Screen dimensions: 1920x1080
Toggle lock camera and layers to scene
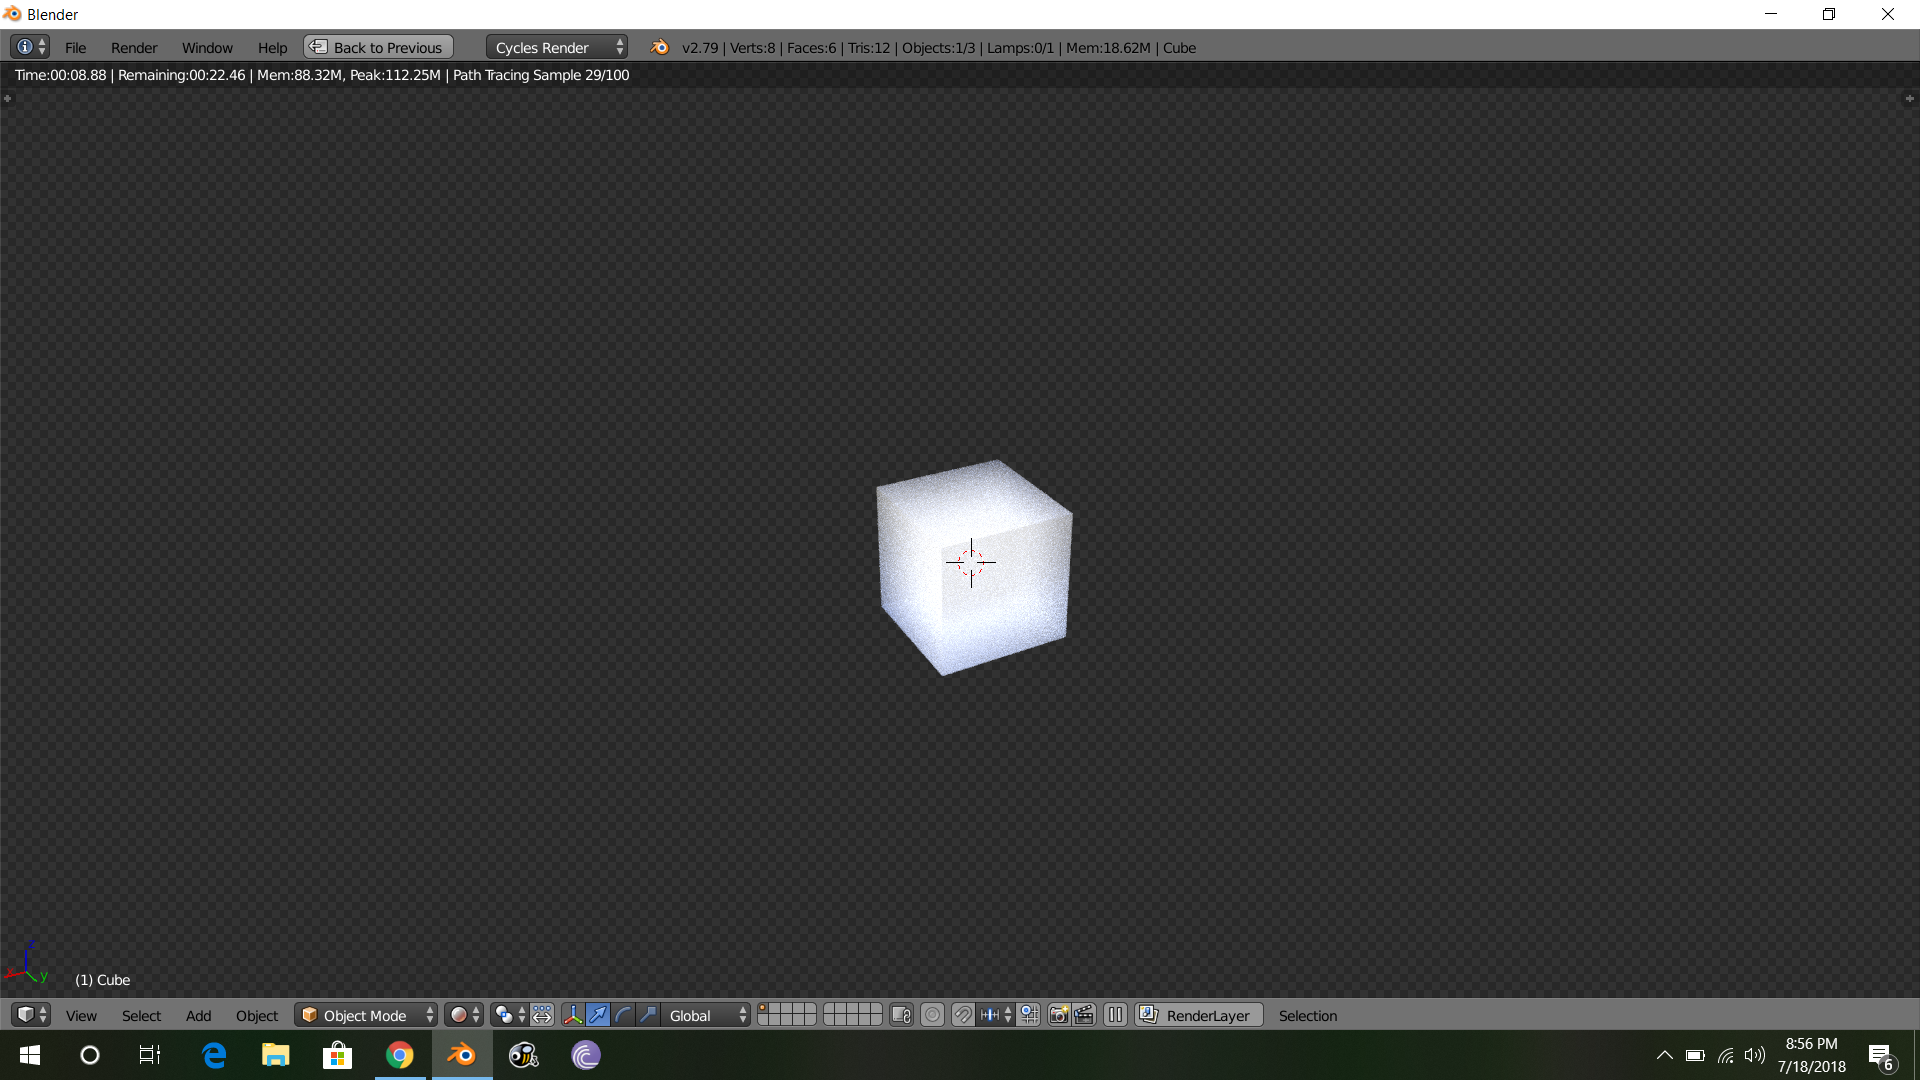[901, 1015]
